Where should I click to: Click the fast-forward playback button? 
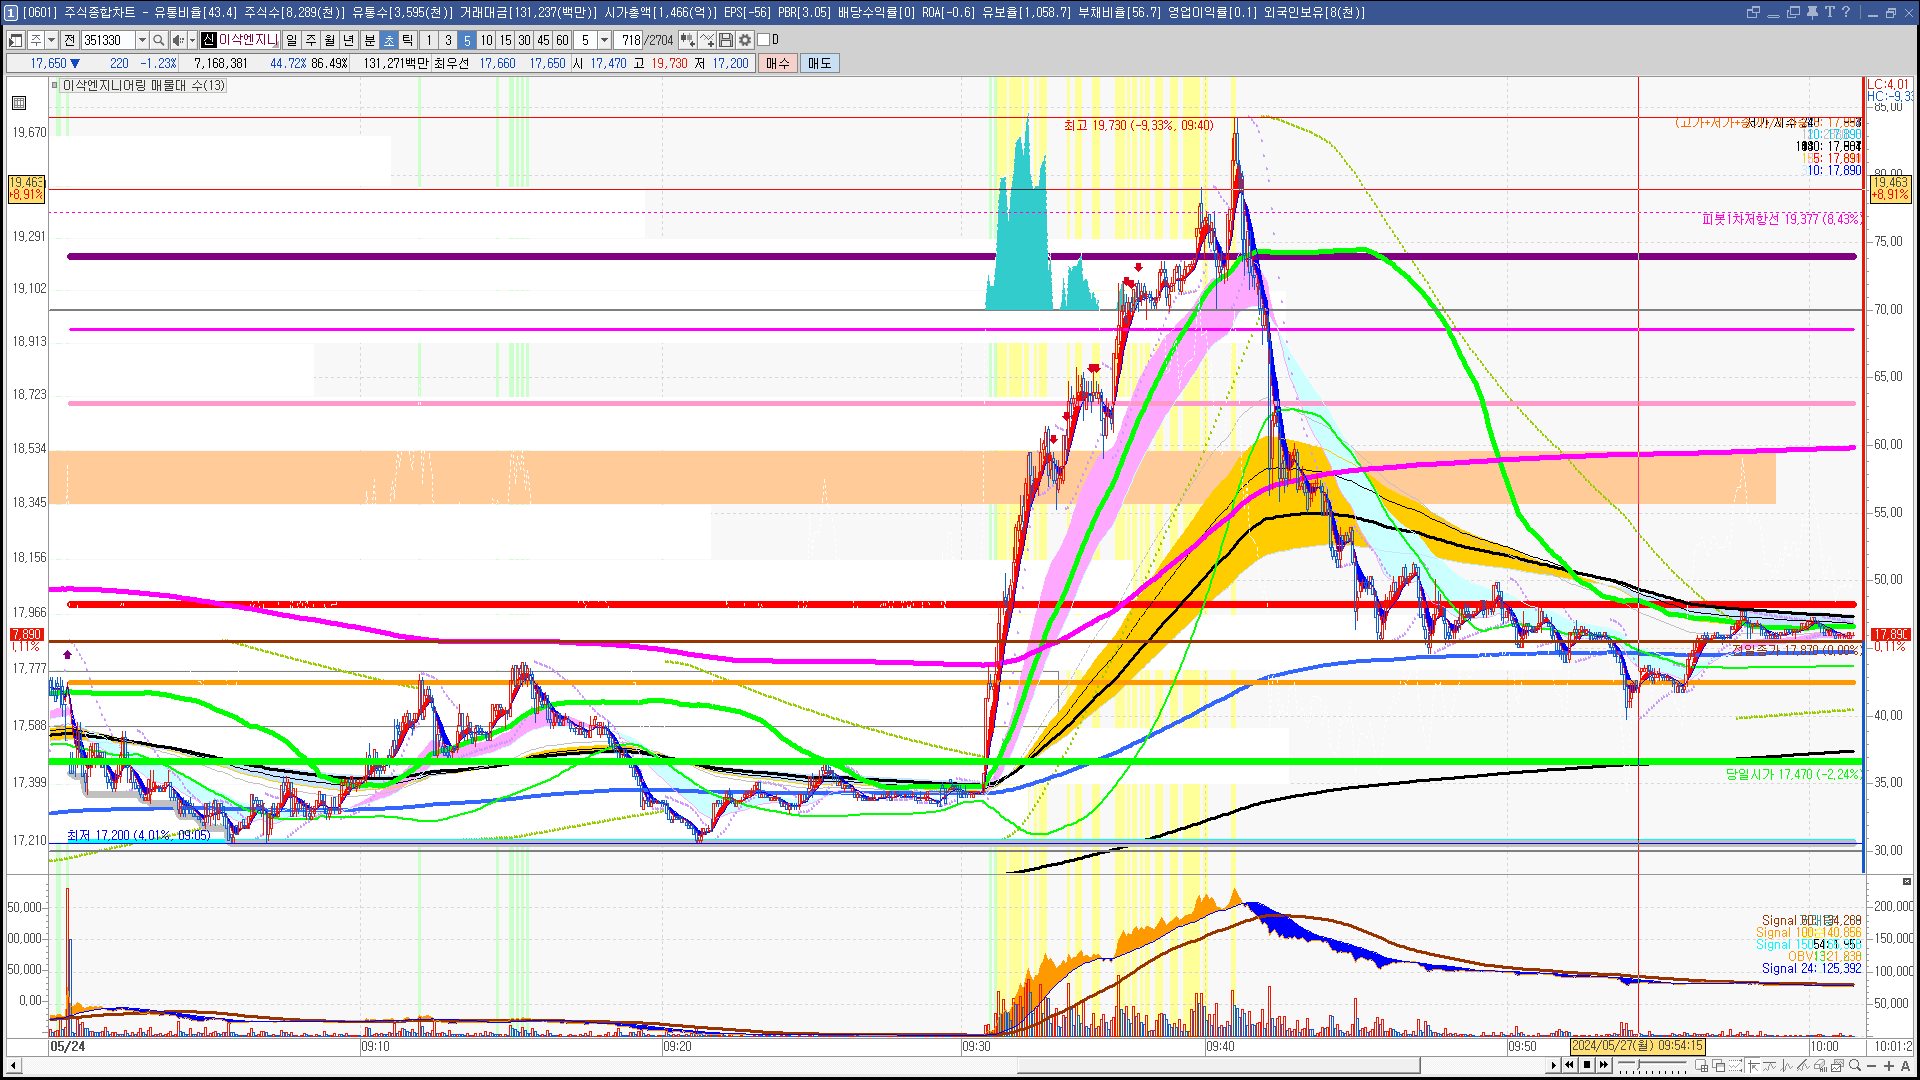[x=1604, y=1065]
